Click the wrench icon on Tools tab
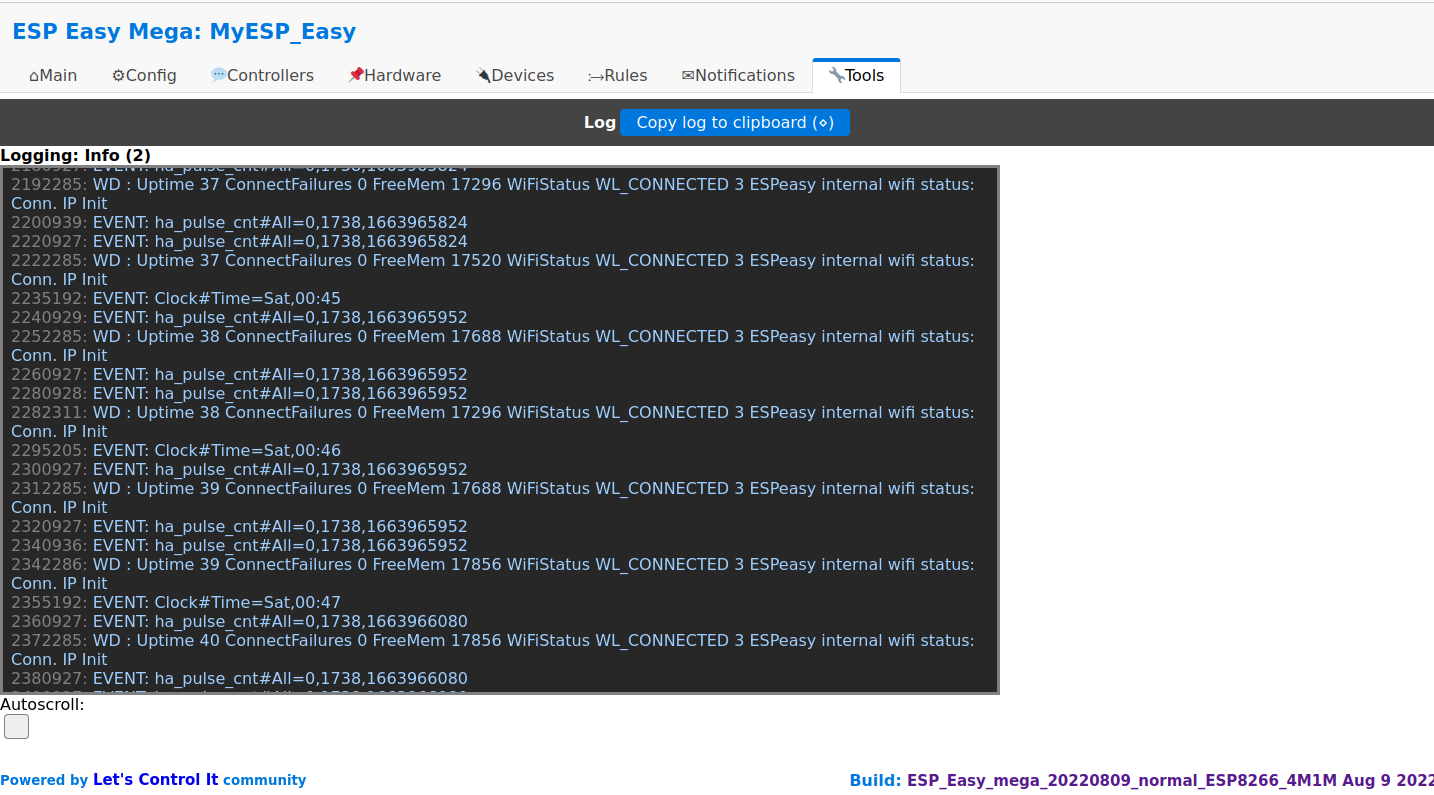1434x795 pixels. tap(836, 76)
